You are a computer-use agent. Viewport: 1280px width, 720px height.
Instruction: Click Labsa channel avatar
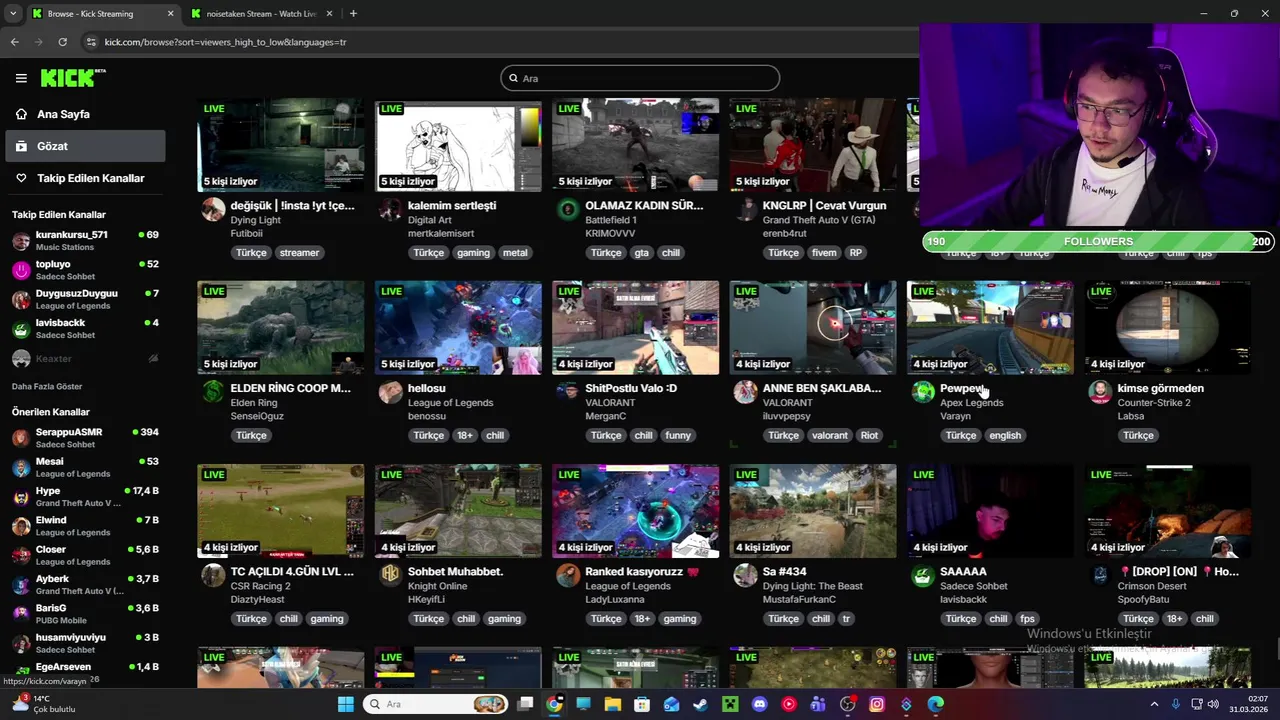tap(1100, 392)
